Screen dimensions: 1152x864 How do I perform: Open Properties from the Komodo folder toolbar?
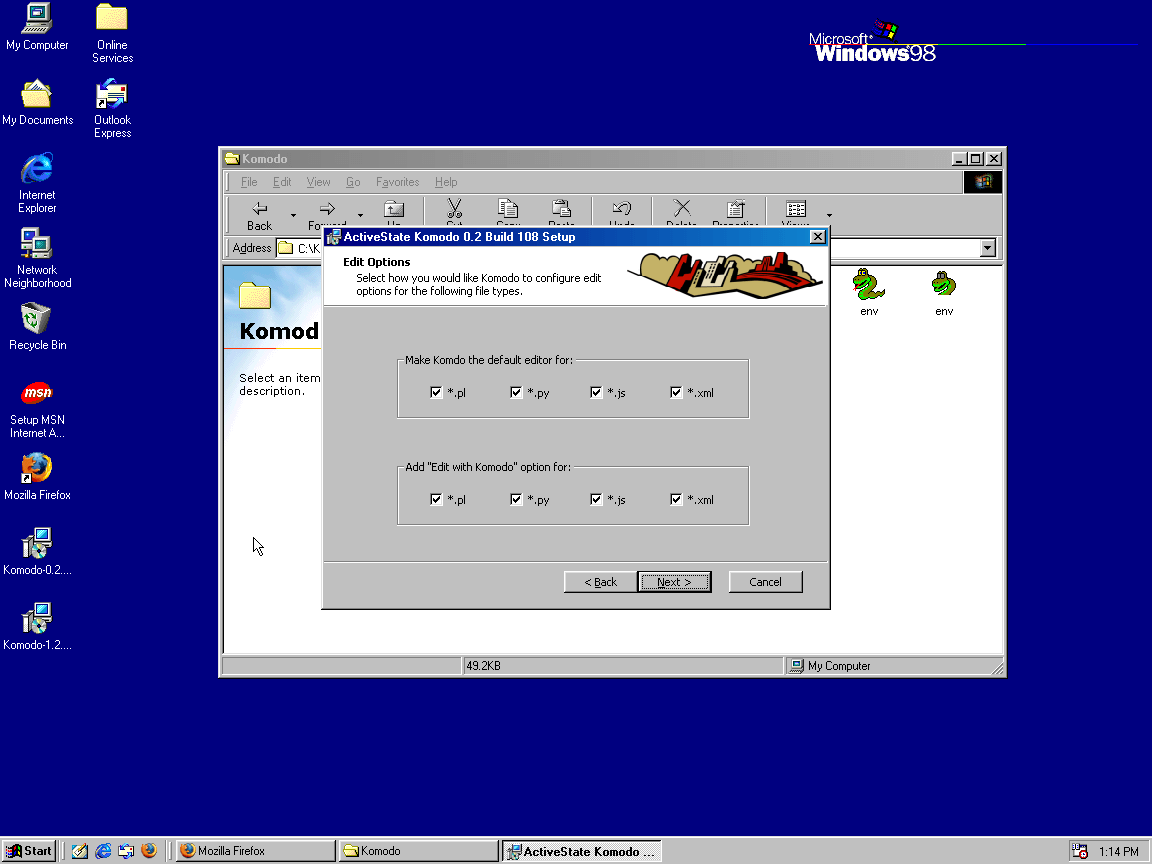click(x=735, y=209)
